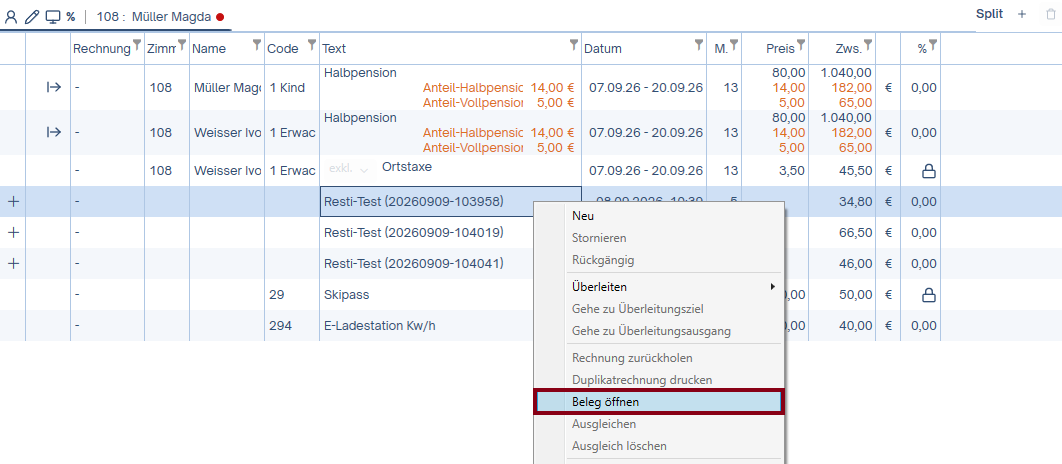Click the monitor icon in the top toolbar

(53, 17)
